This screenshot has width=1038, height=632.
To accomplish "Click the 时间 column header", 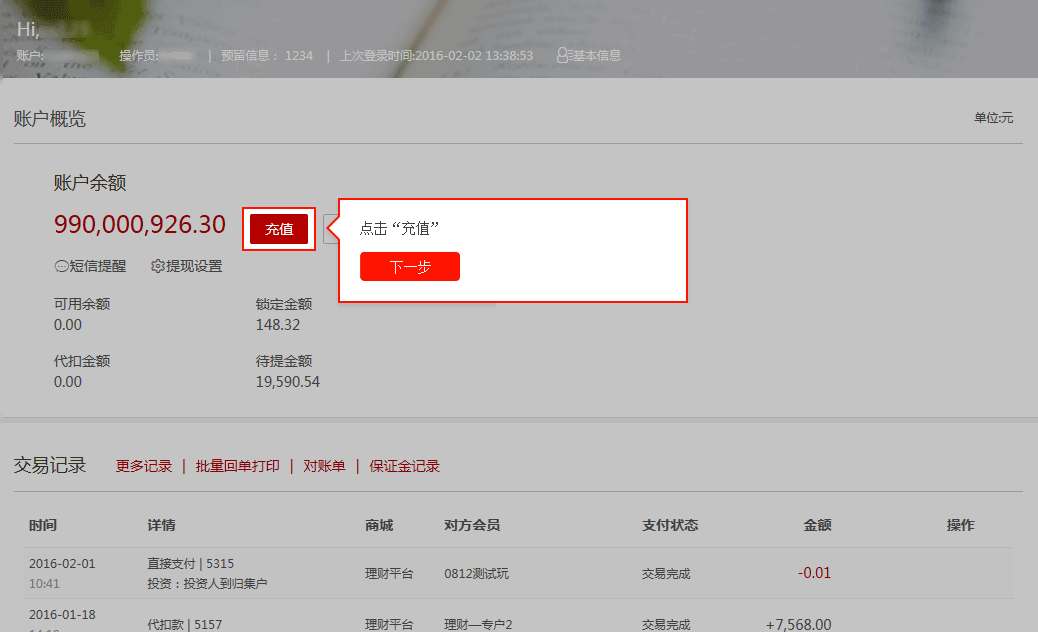I will tap(43, 525).
